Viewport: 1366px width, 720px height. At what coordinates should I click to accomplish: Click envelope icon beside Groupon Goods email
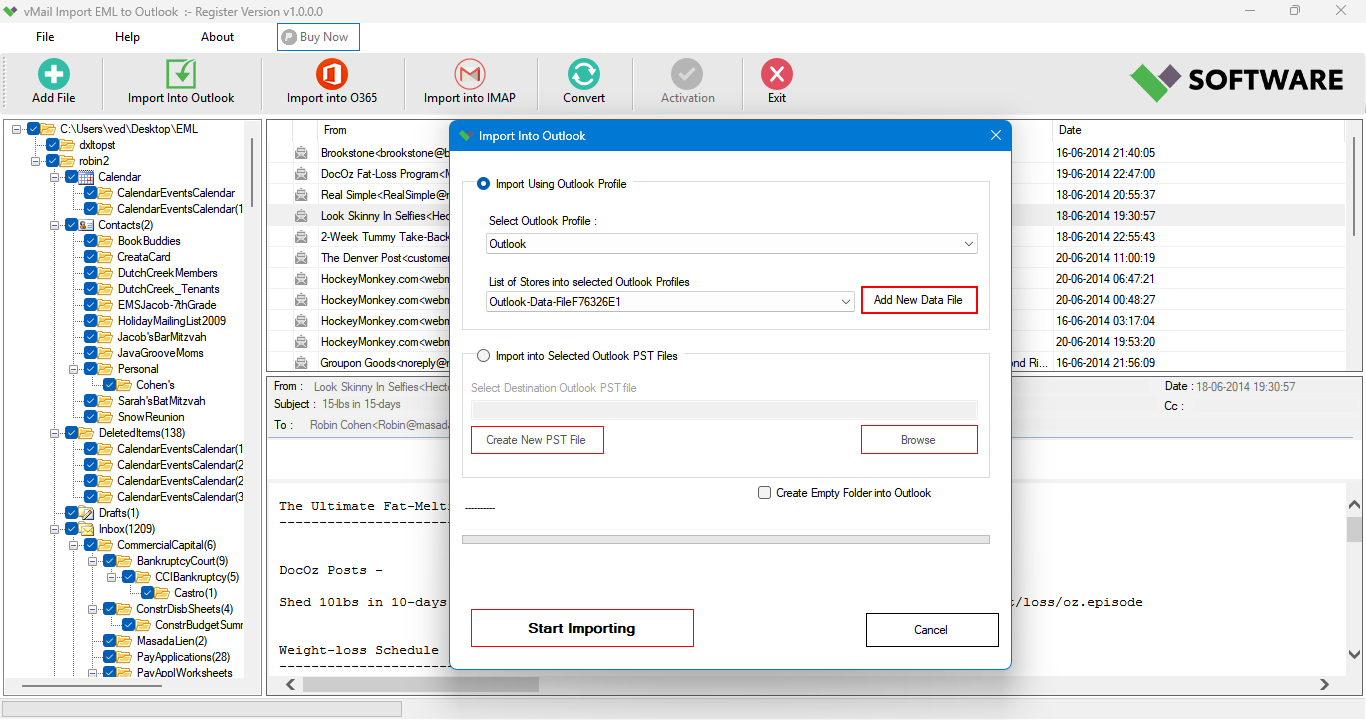pyautogui.click(x=301, y=363)
